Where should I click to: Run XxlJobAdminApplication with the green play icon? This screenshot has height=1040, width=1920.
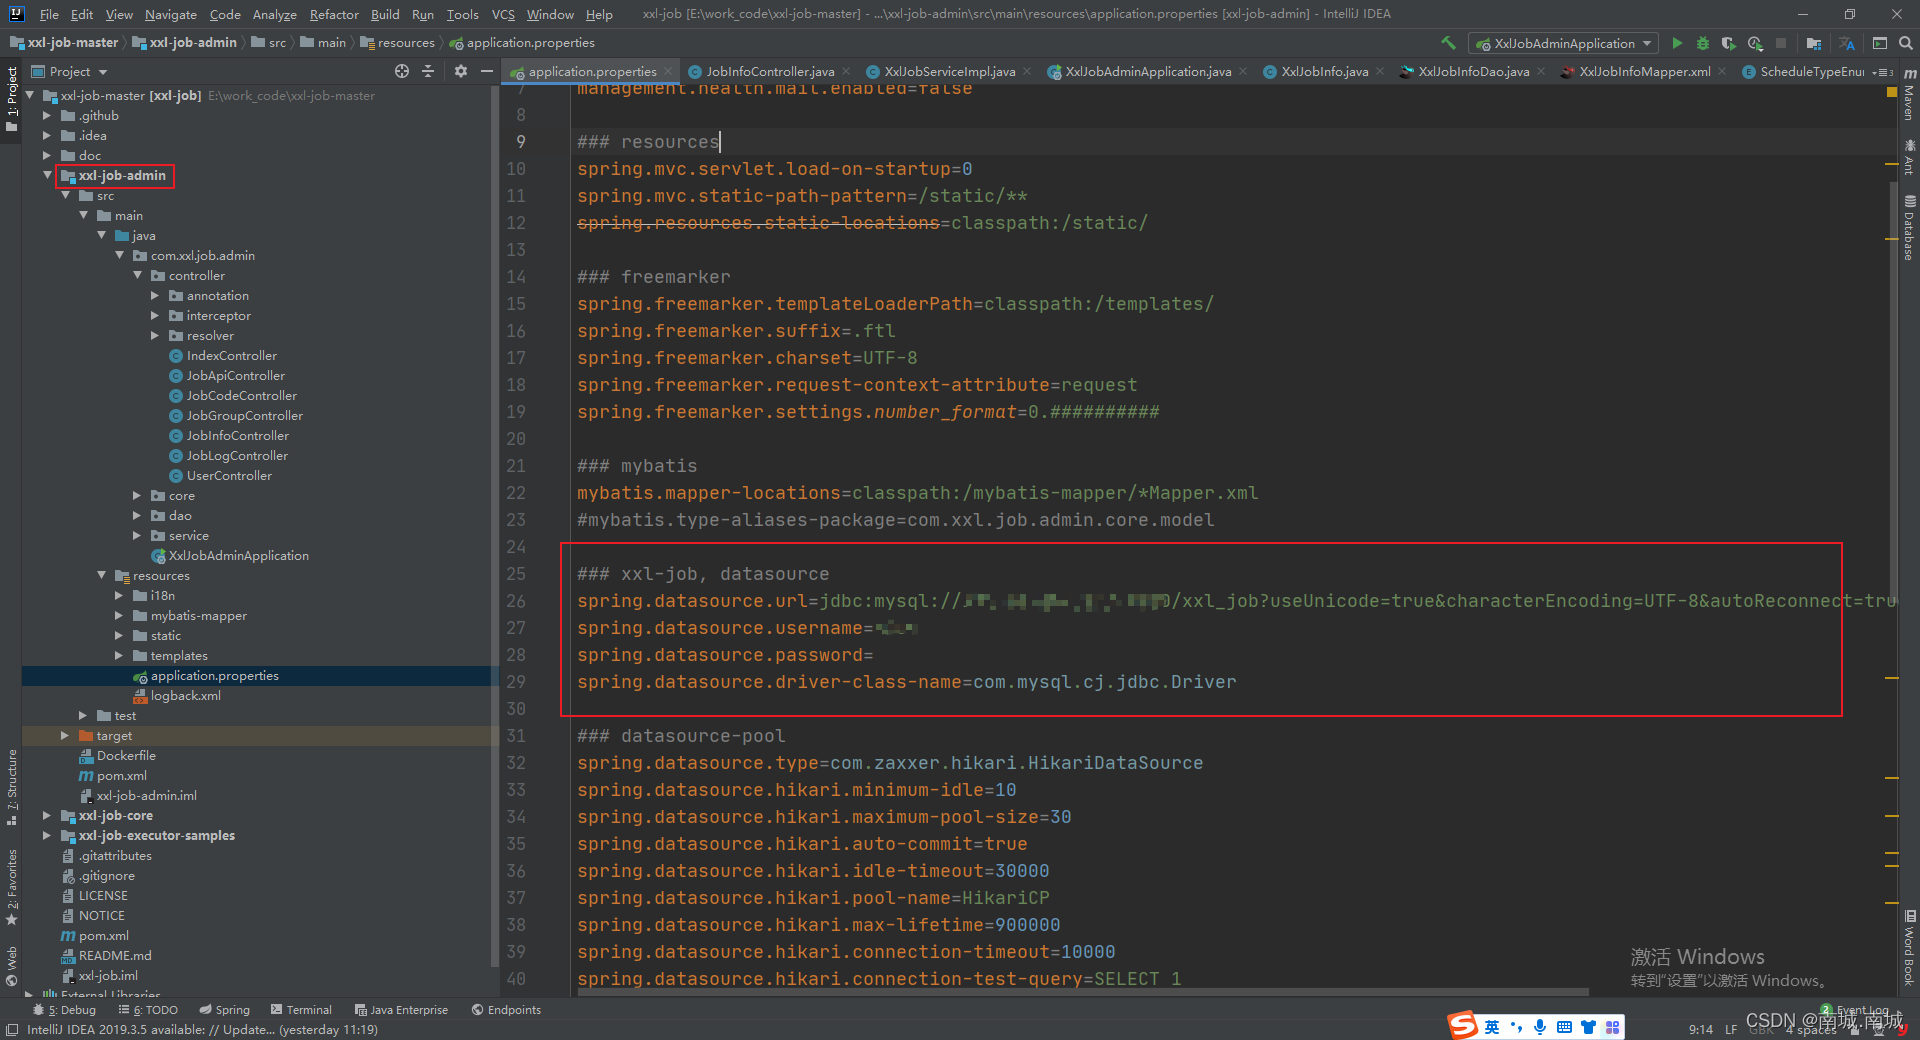pos(1677,43)
